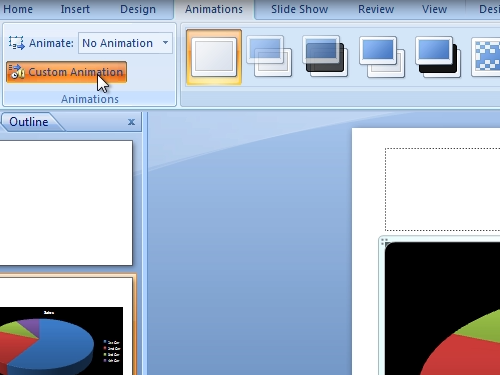Switch to the Outline pane tab
The height and width of the screenshot is (375, 500).
coord(29,122)
